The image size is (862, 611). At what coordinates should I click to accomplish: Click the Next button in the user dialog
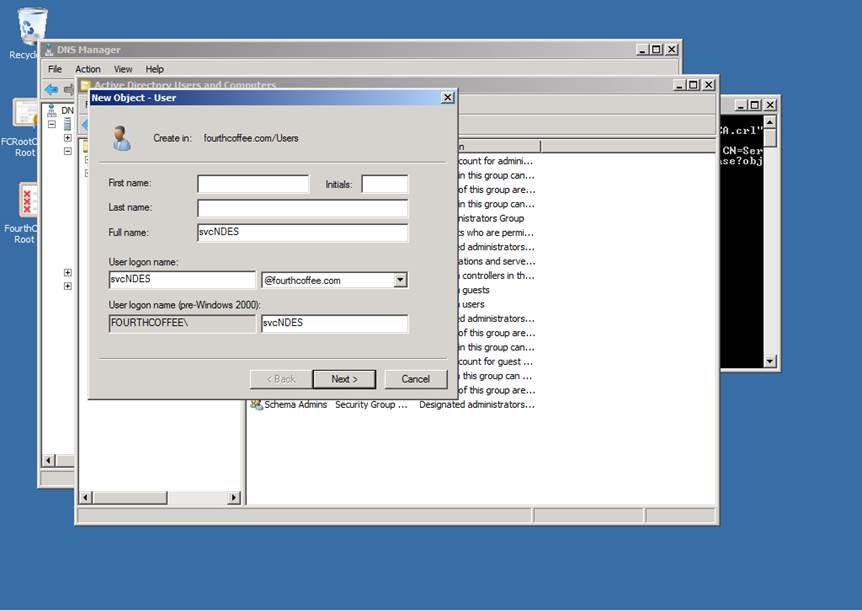343,379
